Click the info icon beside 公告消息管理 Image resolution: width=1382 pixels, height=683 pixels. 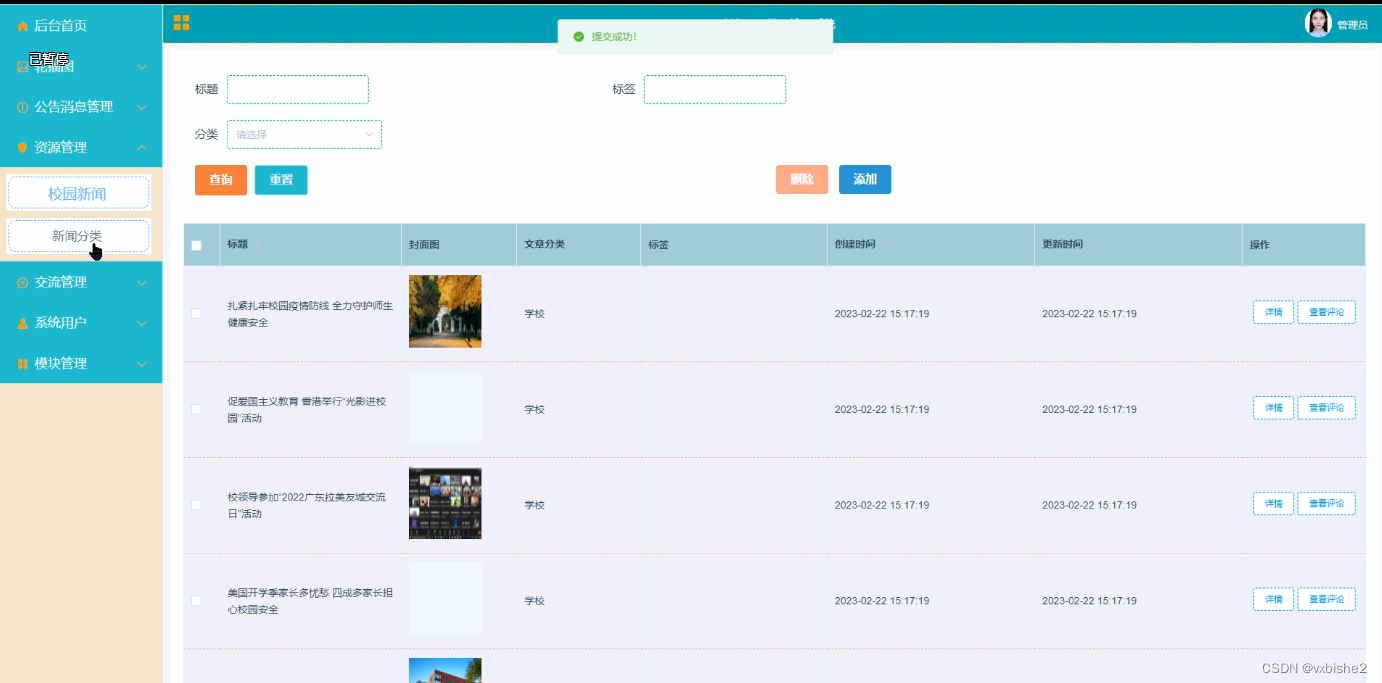pyautogui.click(x=22, y=107)
